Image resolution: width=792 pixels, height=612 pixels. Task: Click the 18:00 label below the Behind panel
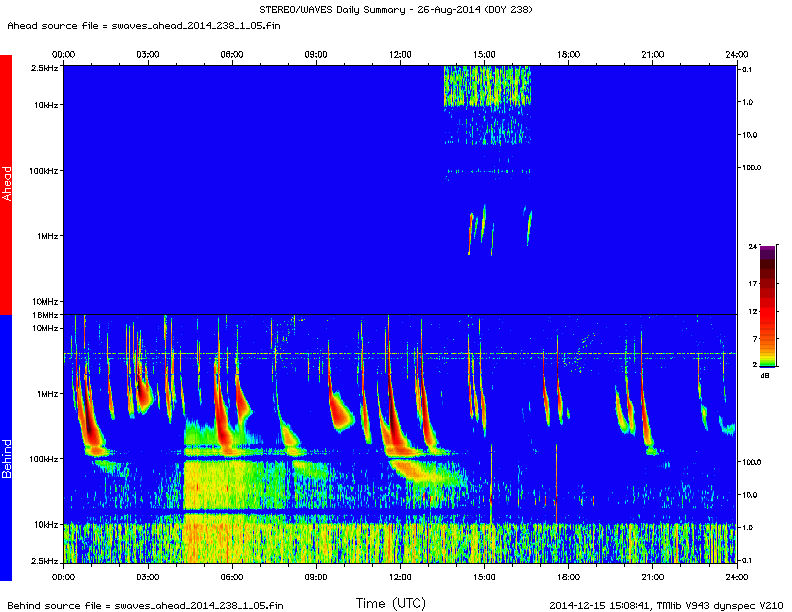pos(568,577)
